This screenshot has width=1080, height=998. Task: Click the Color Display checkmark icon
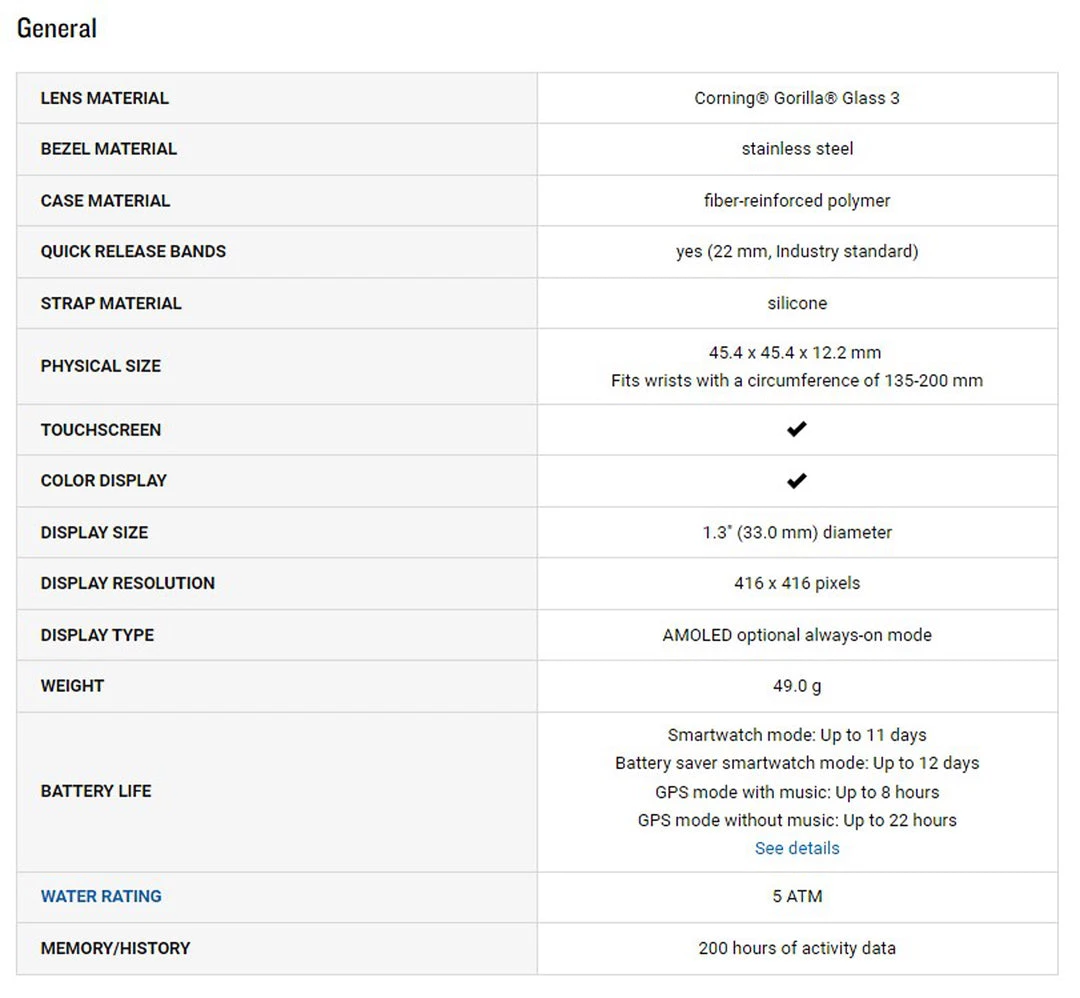796,481
